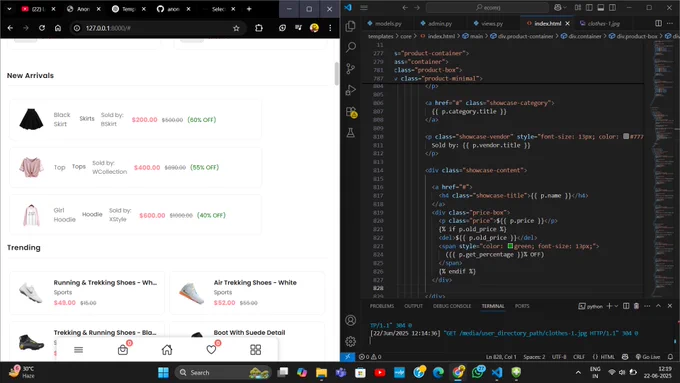Close the index.html editor tab
The width and height of the screenshot is (680, 383).
click(567, 23)
